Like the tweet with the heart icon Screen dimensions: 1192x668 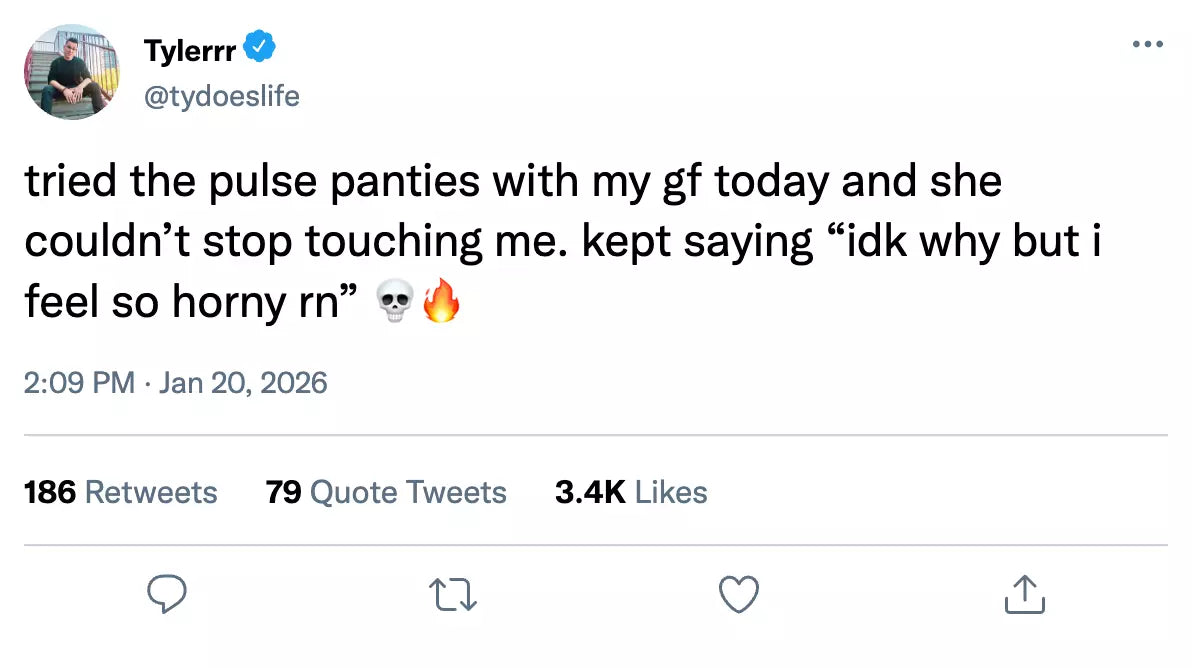click(x=739, y=595)
